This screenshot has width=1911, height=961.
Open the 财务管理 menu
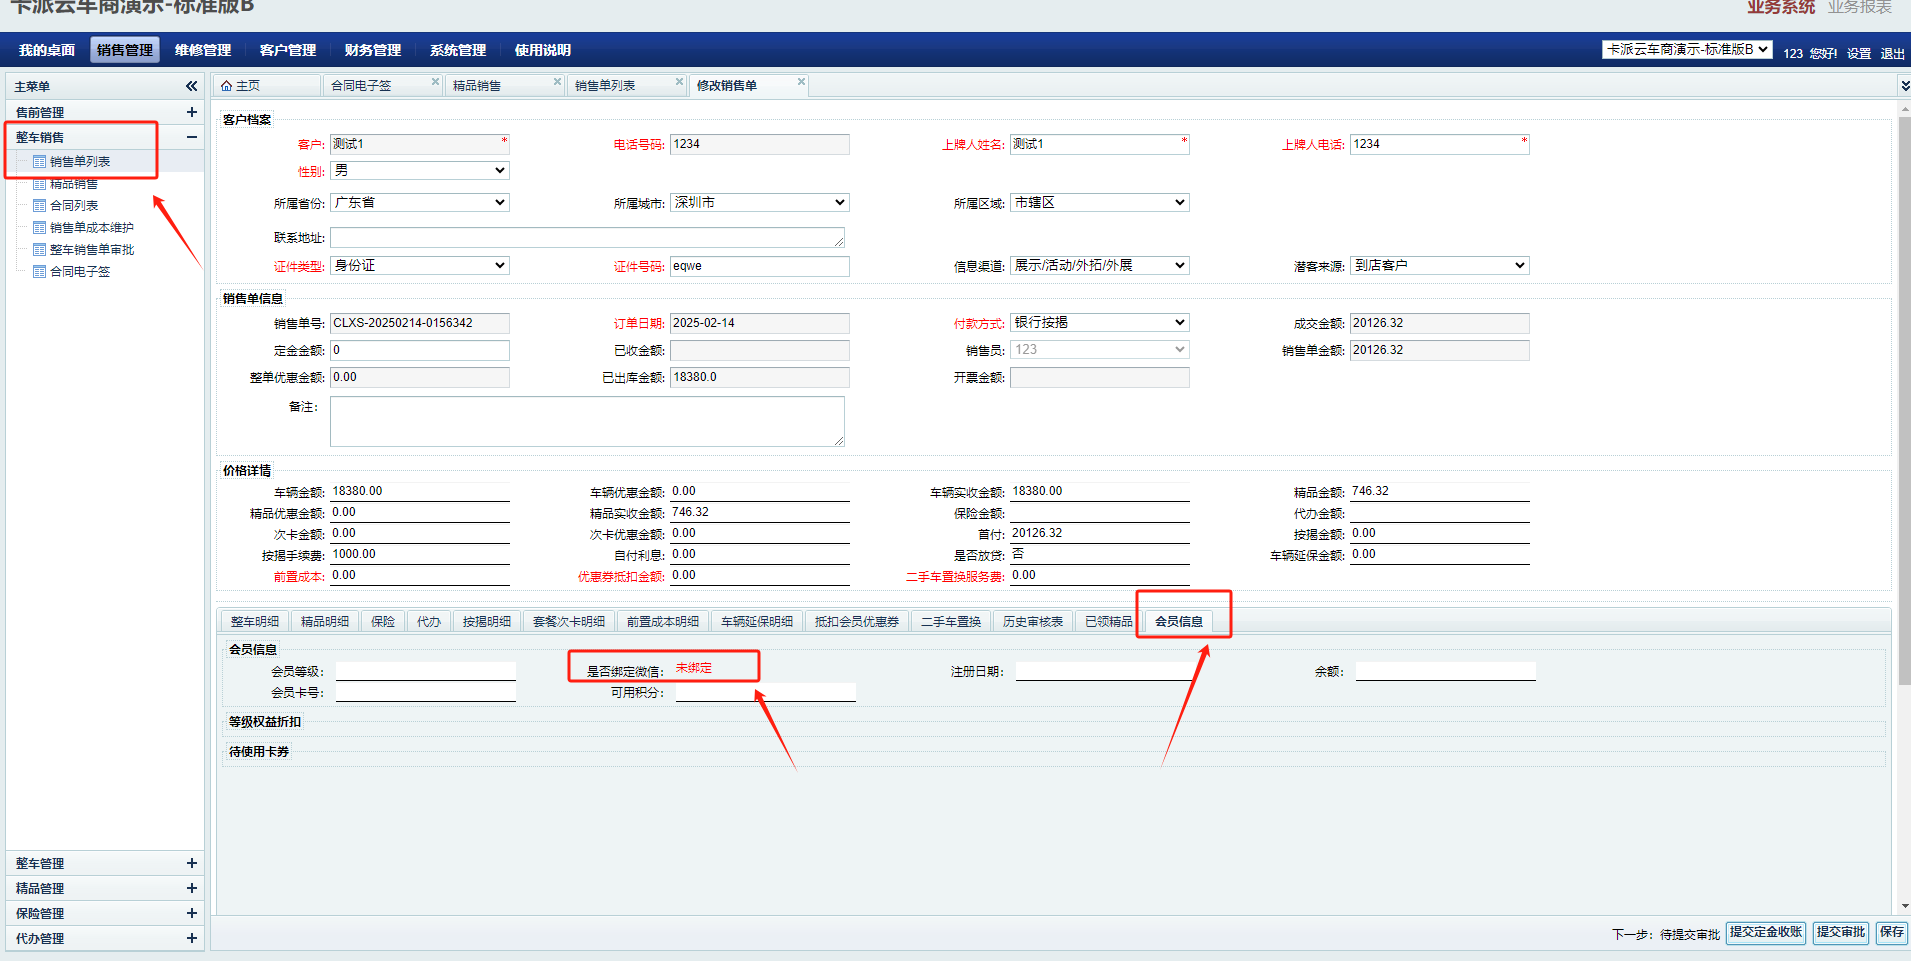coord(372,50)
